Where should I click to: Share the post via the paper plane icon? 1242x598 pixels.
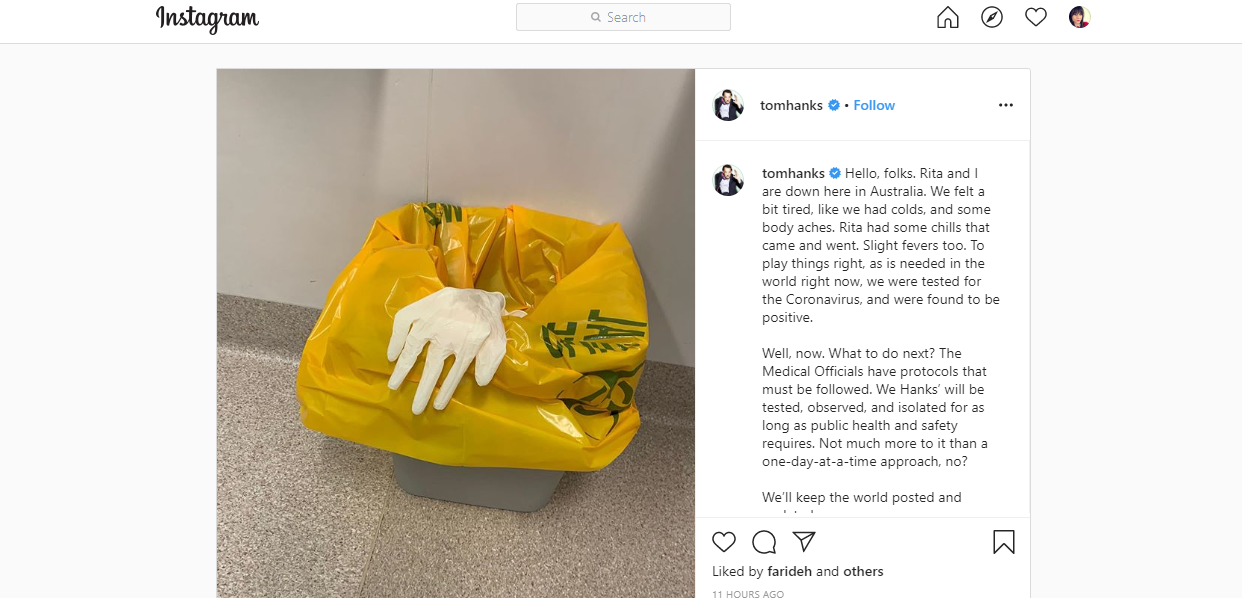click(804, 542)
